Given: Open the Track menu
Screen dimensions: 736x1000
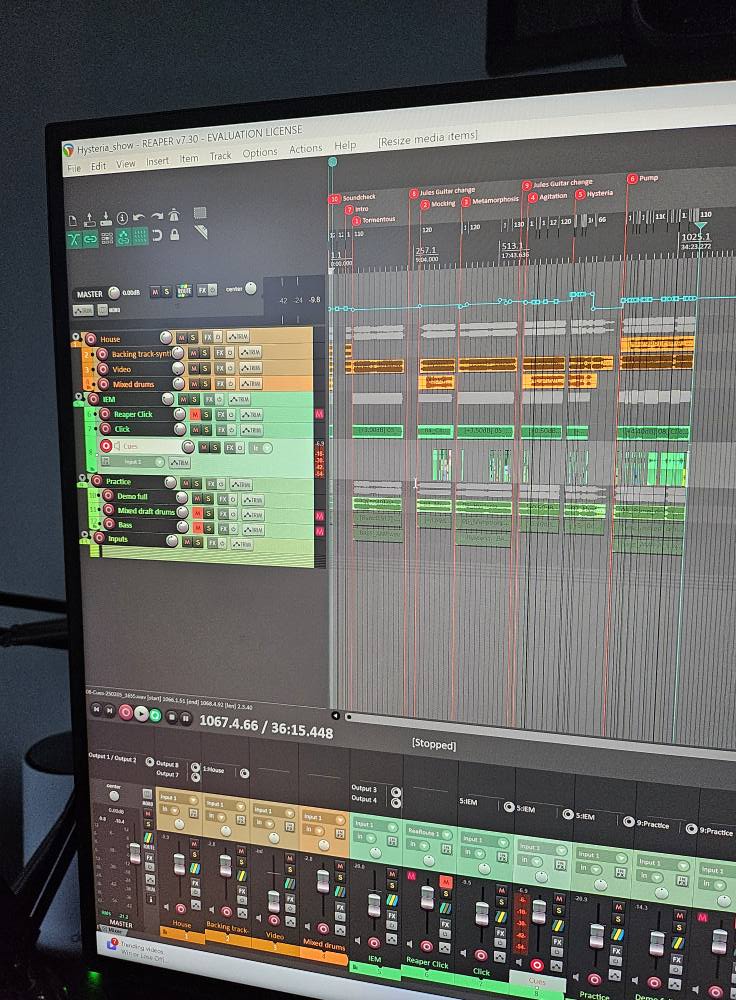Looking at the screenshot, I should pos(221,156).
